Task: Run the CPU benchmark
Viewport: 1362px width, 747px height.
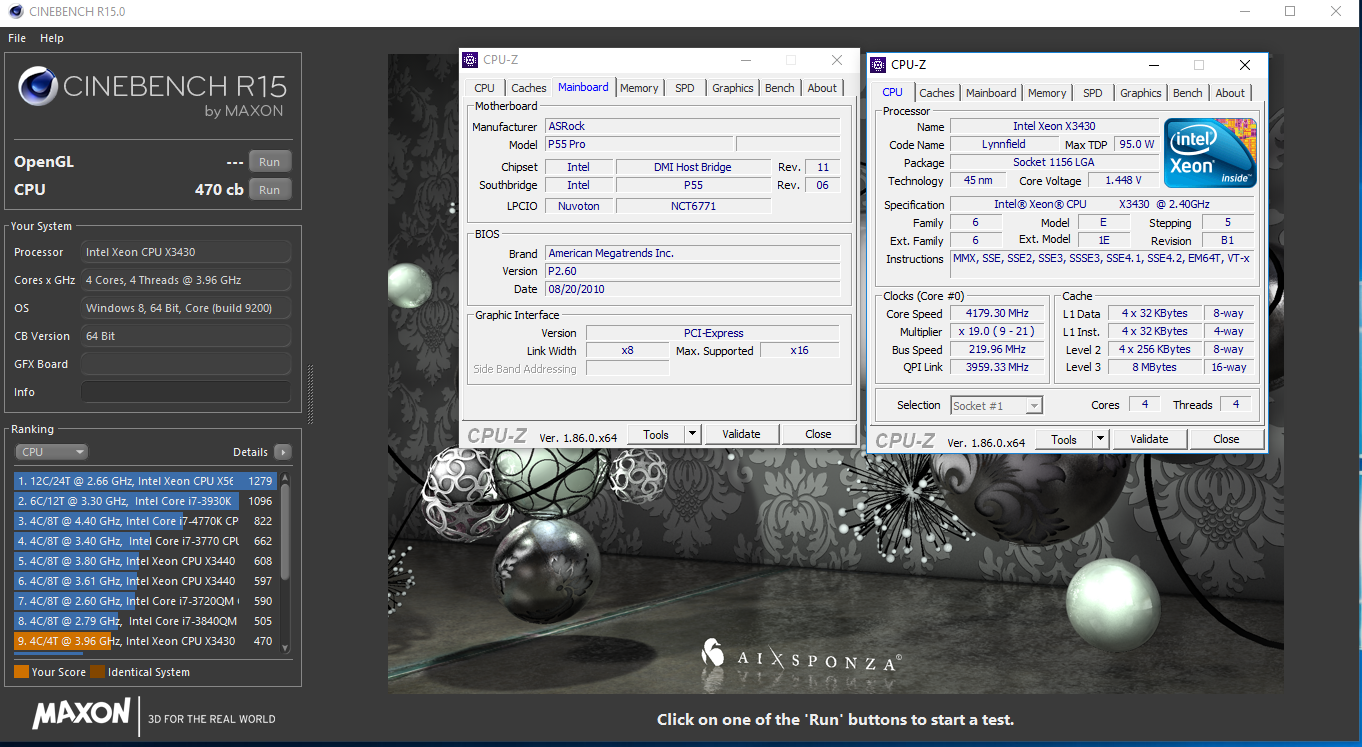Action: [x=270, y=190]
